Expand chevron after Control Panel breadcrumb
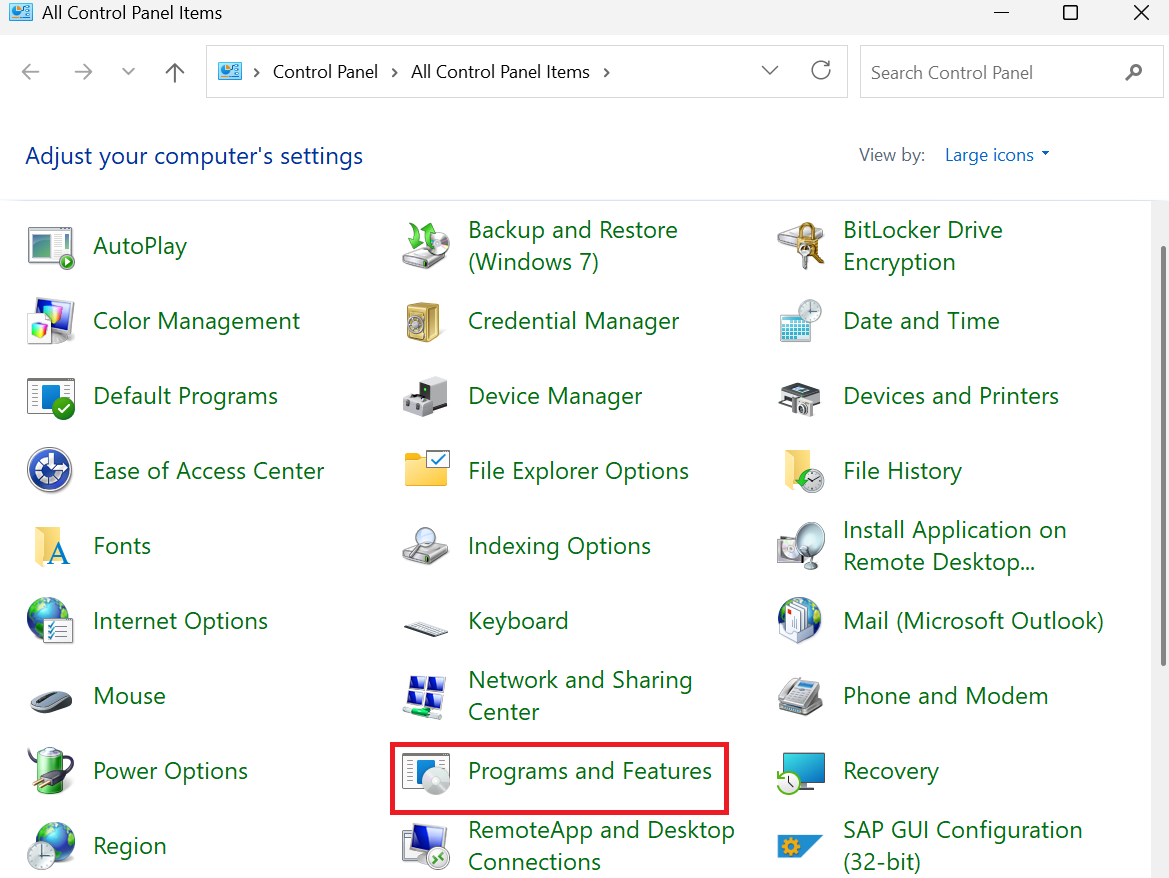The height and width of the screenshot is (878, 1169). (x=394, y=72)
